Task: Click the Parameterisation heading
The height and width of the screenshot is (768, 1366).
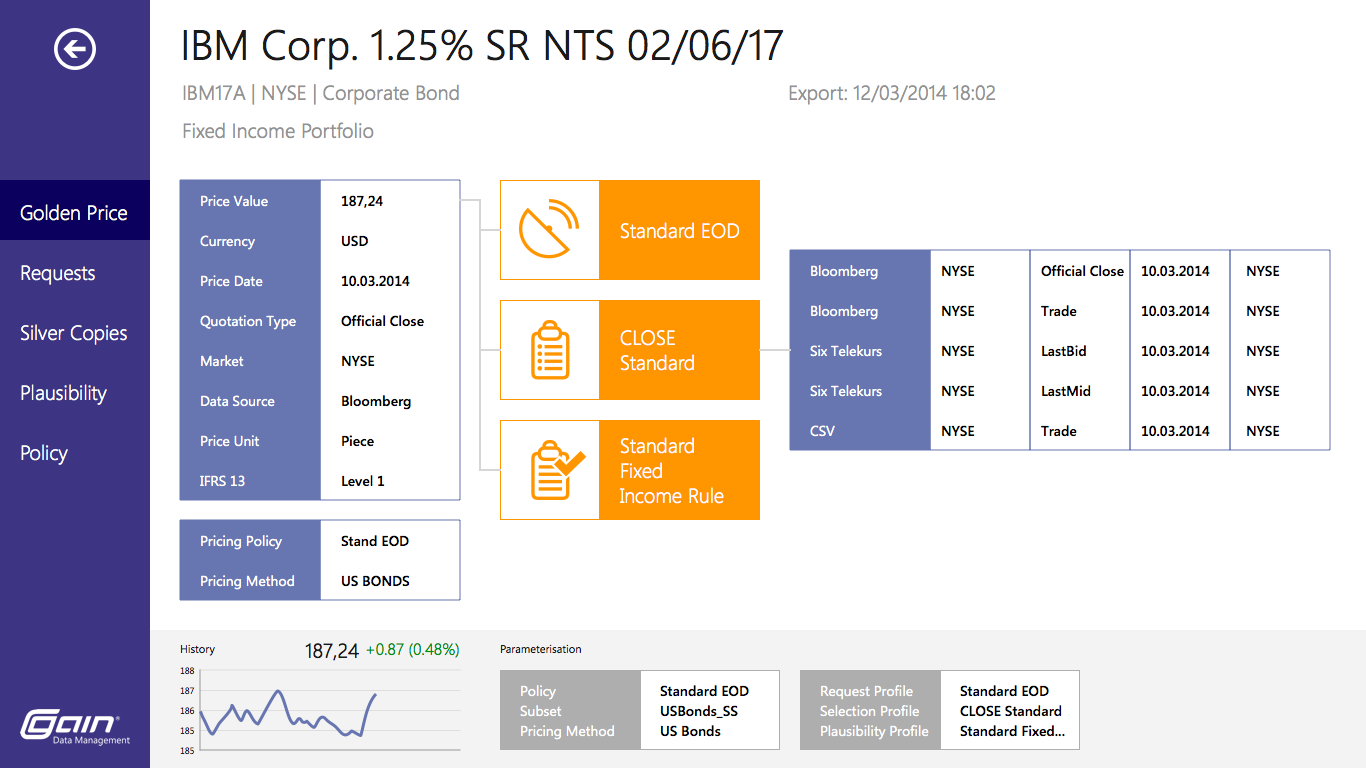Action: click(541, 649)
